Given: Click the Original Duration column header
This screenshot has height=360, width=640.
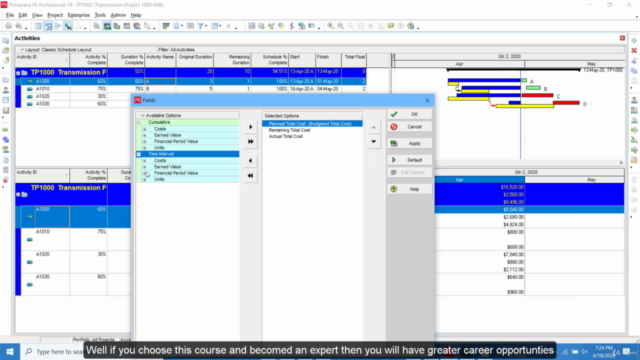Looking at the screenshot, I should point(195,60).
